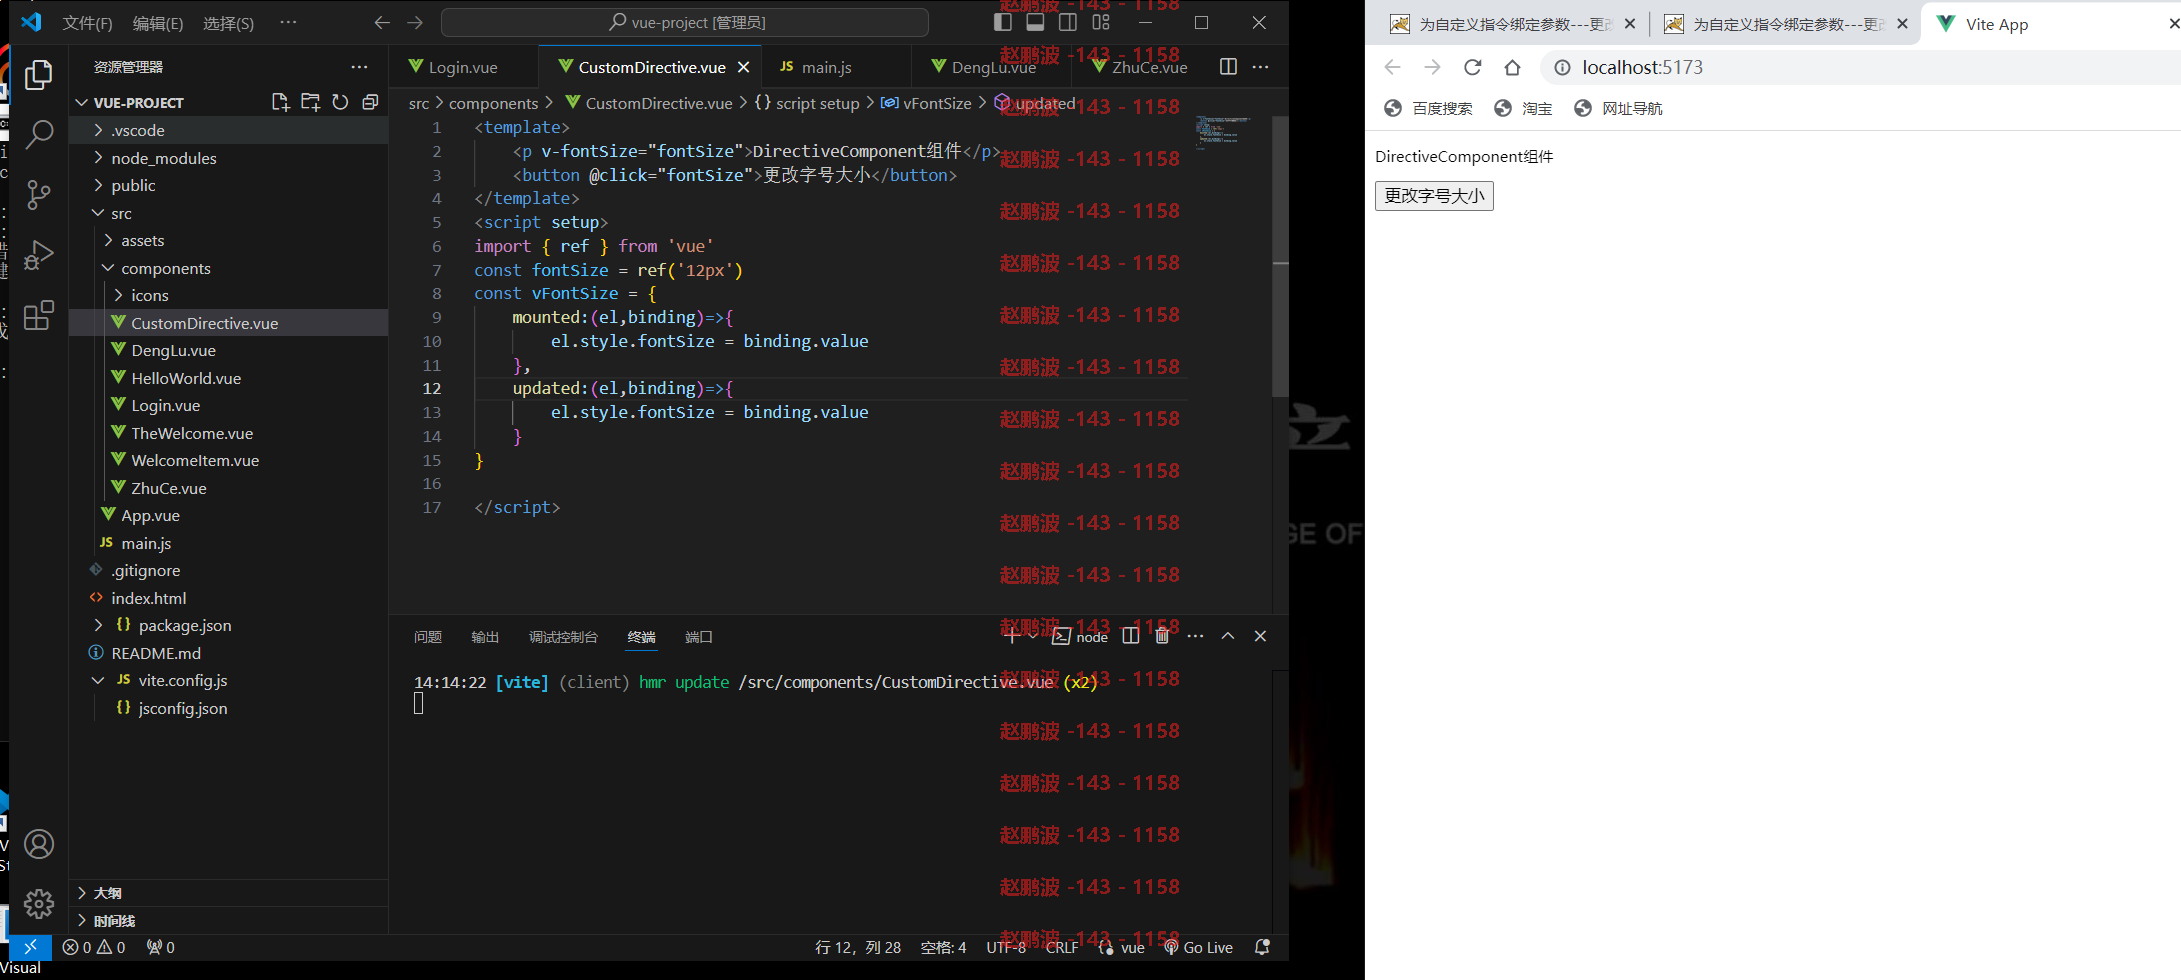Start Go Live server from status bar
The image size is (2181, 980).
tap(1198, 947)
